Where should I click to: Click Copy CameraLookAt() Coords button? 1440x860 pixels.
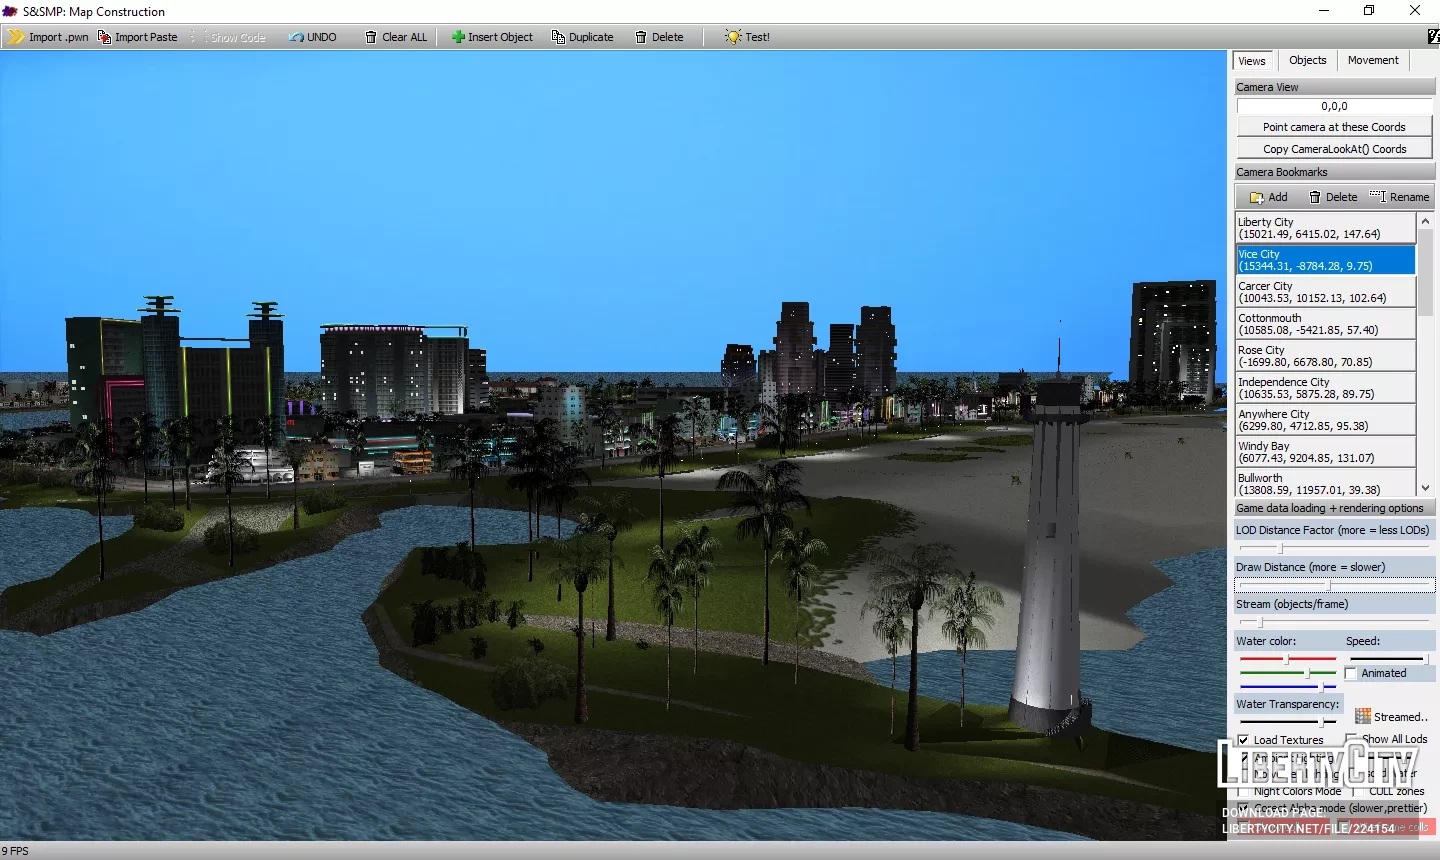[x=1334, y=149]
